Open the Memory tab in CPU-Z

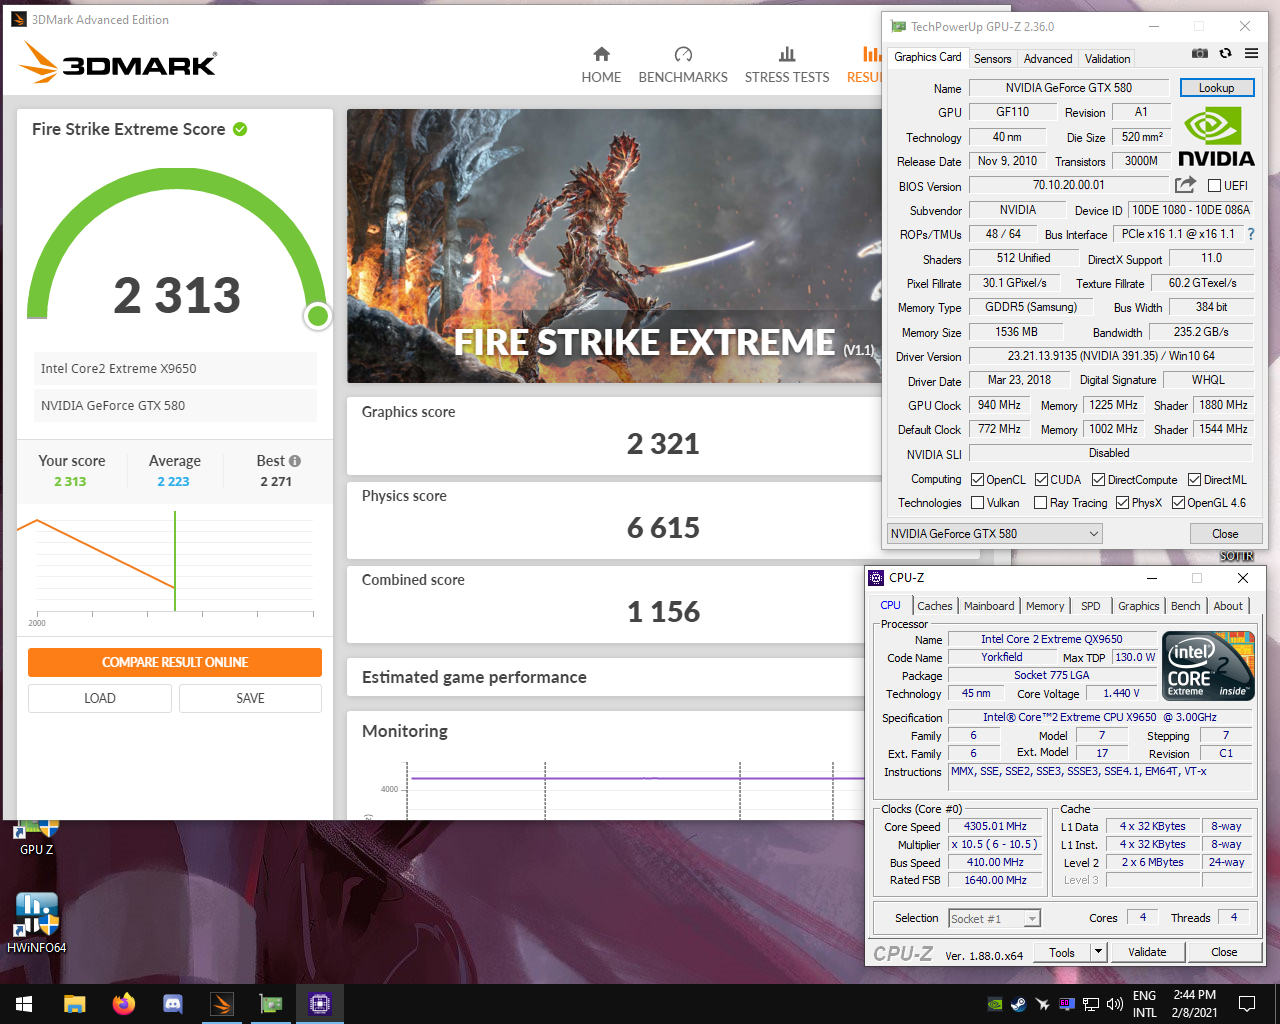tap(1045, 606)
